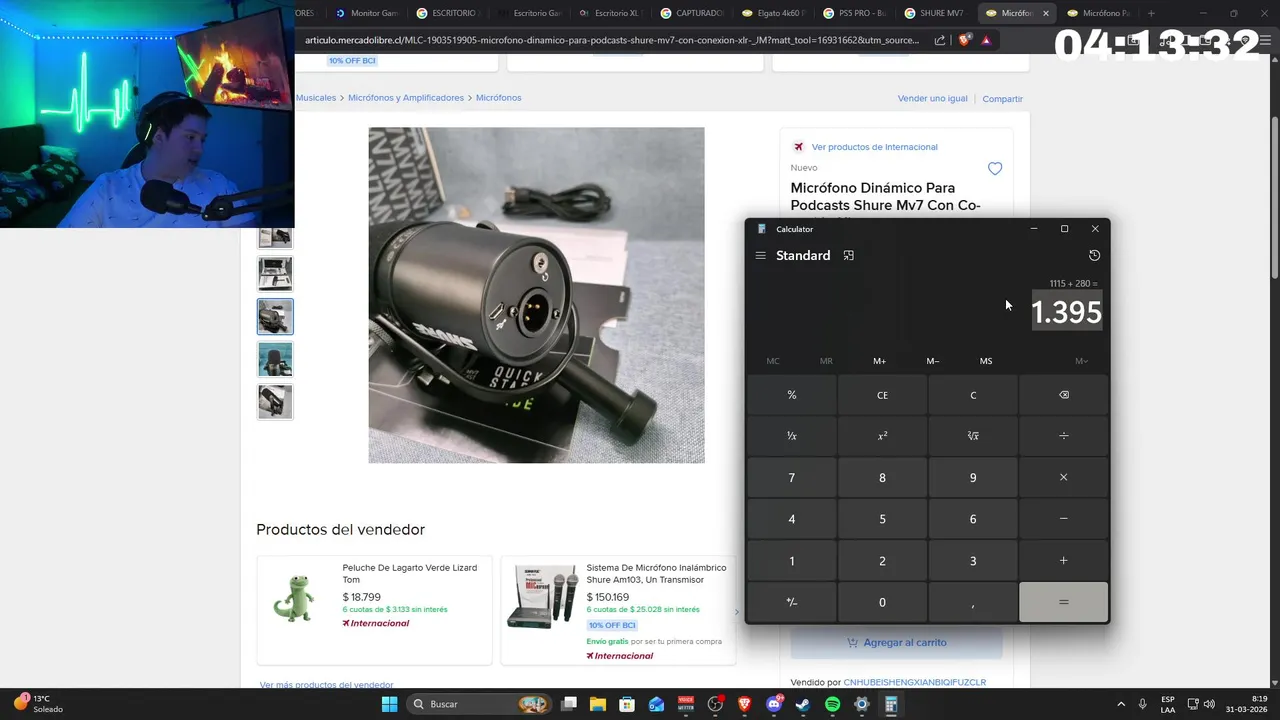The width and height of the screenshot is (1280, 720).
Task: Switch to the CAPTURADOR browser tab
Action: click(692, 13)
